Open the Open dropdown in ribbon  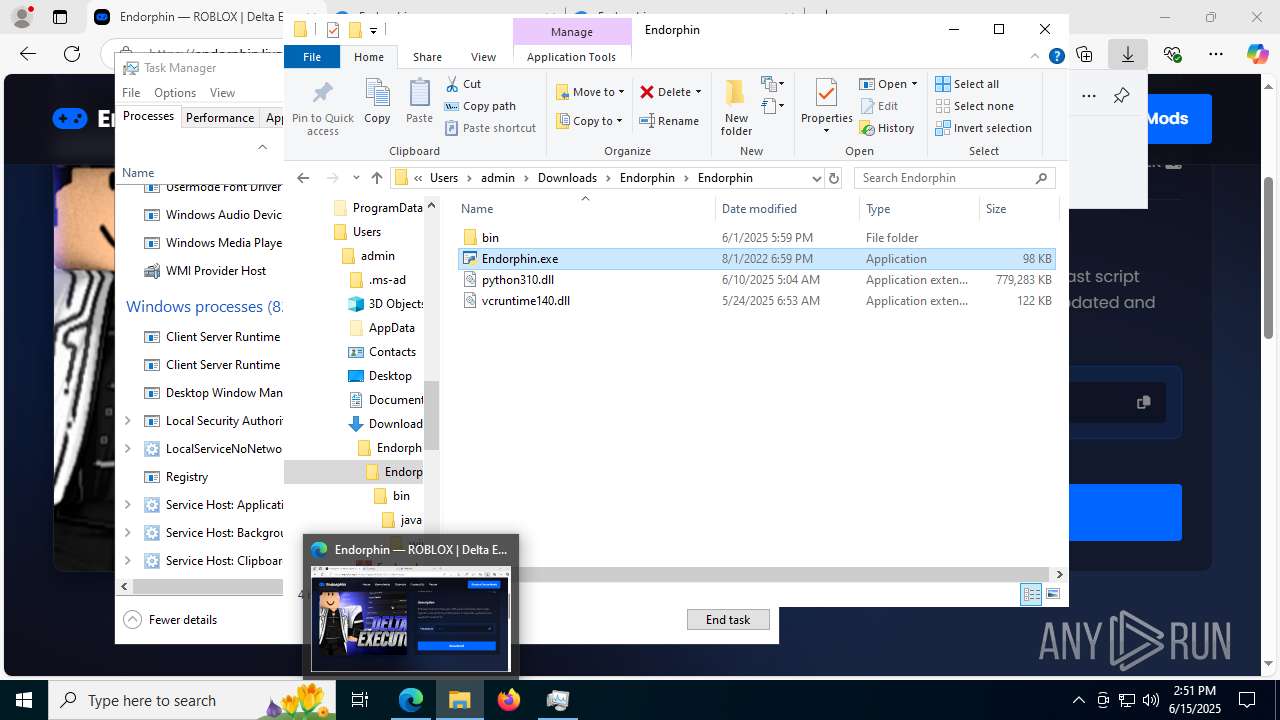[x=887, y=84]
